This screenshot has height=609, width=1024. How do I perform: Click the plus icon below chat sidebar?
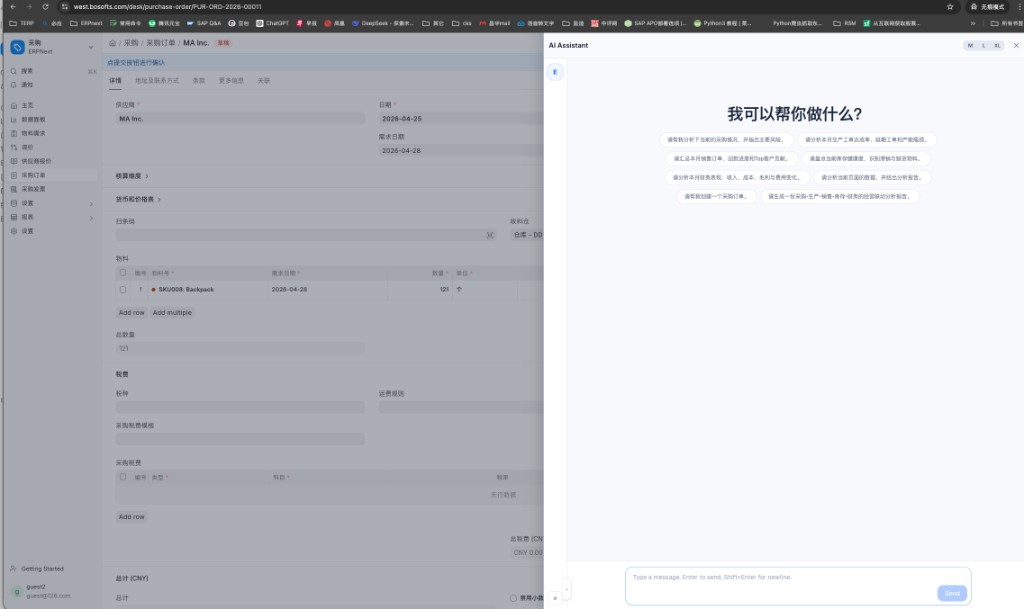tap(555, 598)
